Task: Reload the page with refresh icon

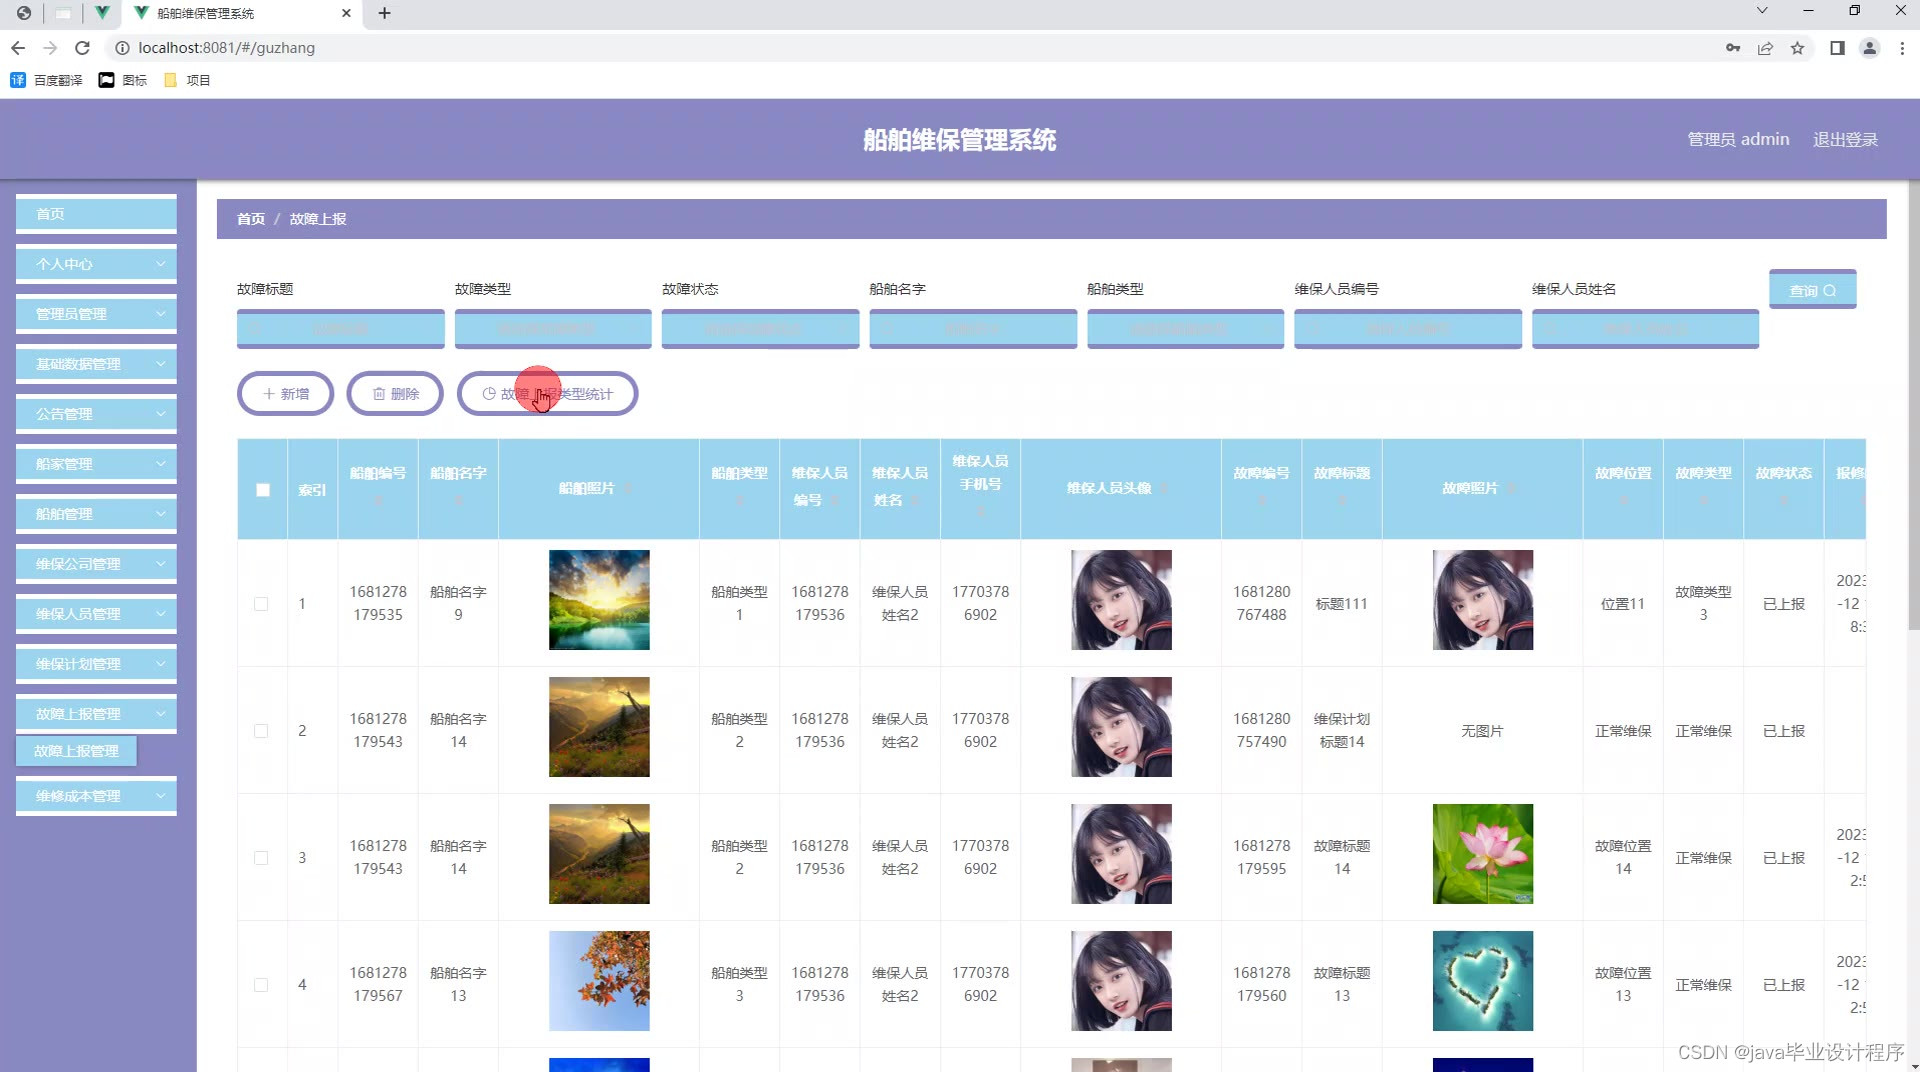Action: coord(83,48)
